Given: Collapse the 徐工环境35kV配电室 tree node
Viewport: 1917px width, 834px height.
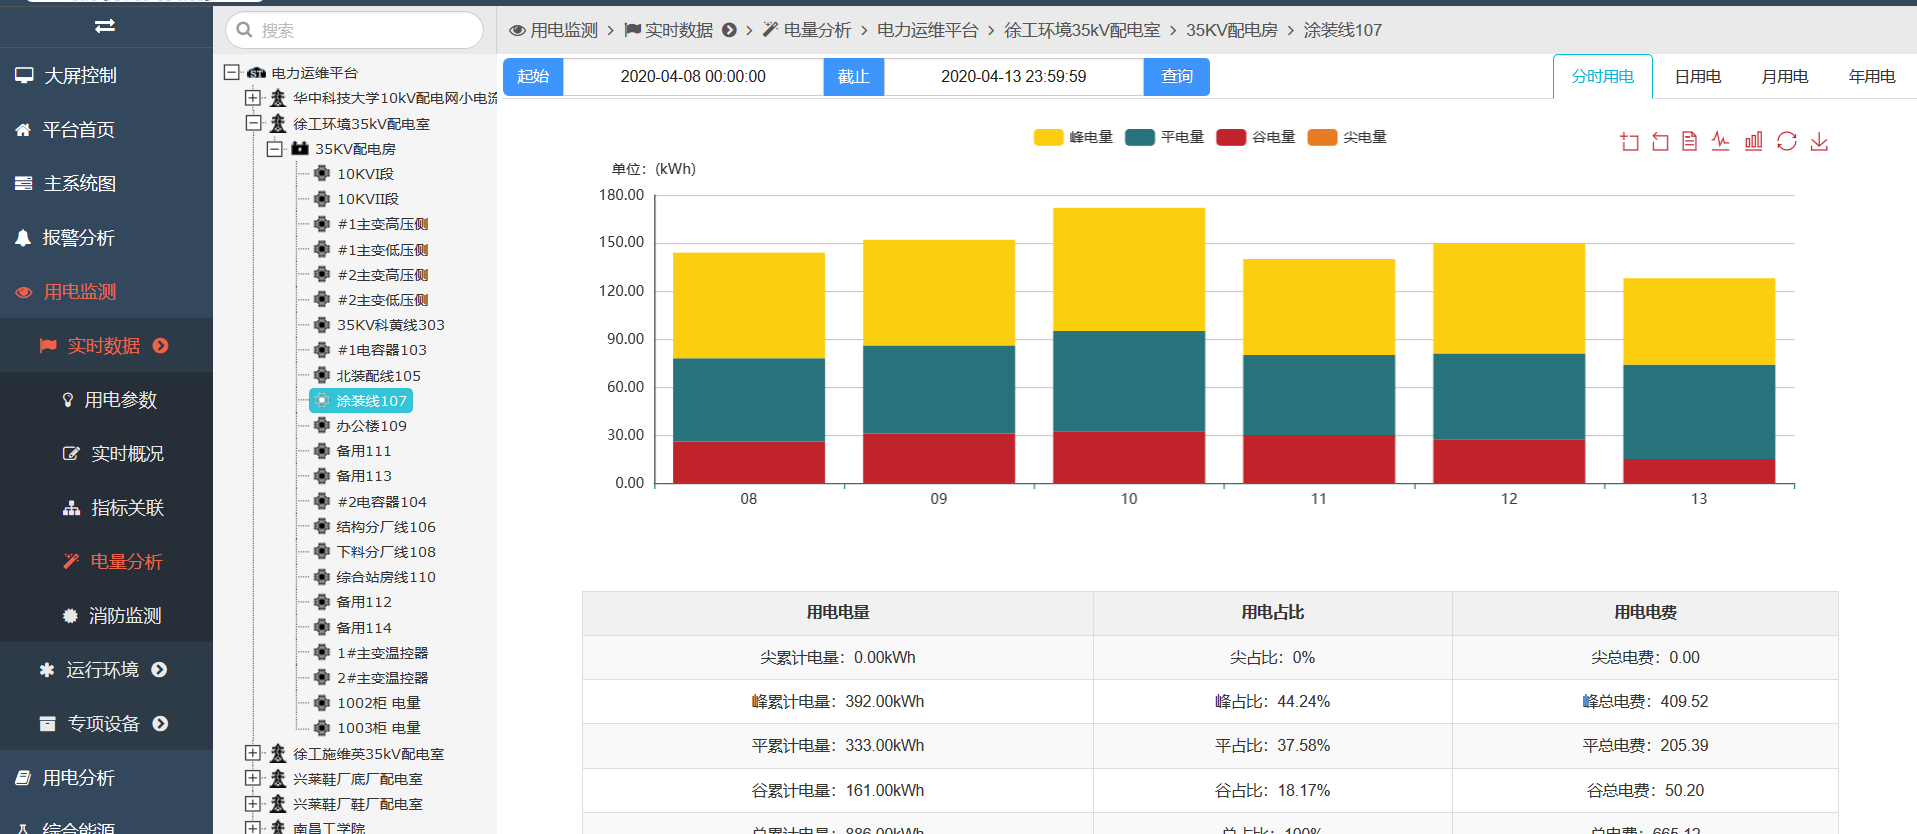Looking at the screenshot, I should click(x=253, y=123).
